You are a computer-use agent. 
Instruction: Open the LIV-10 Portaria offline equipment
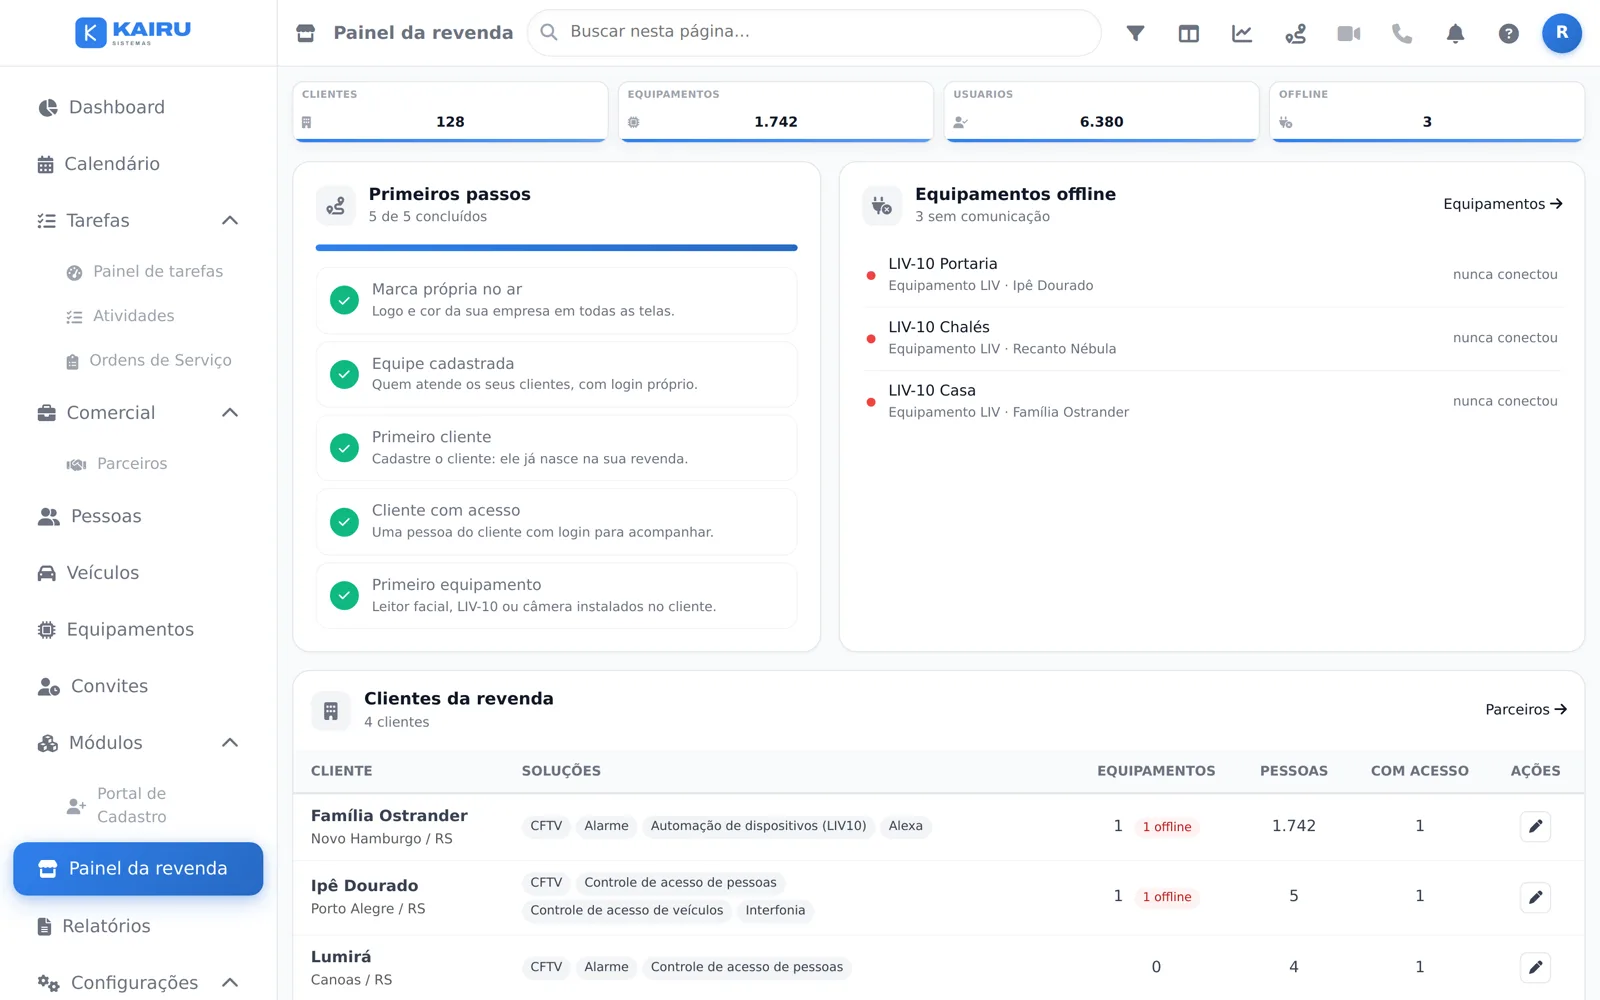tap(1212, 274)
